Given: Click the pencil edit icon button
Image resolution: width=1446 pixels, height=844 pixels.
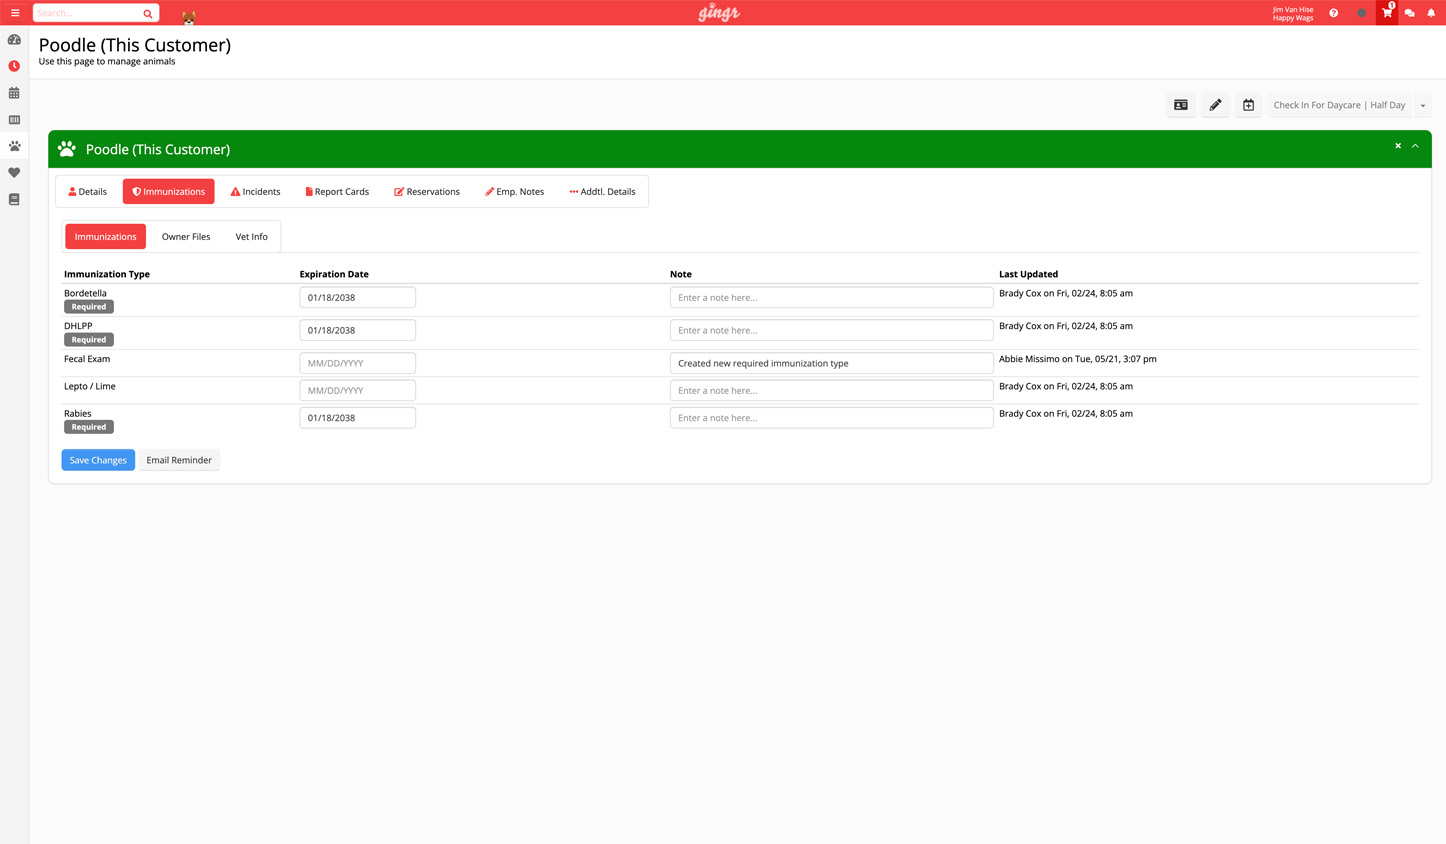Looking at the screenshot, I should click(1215, 105).
